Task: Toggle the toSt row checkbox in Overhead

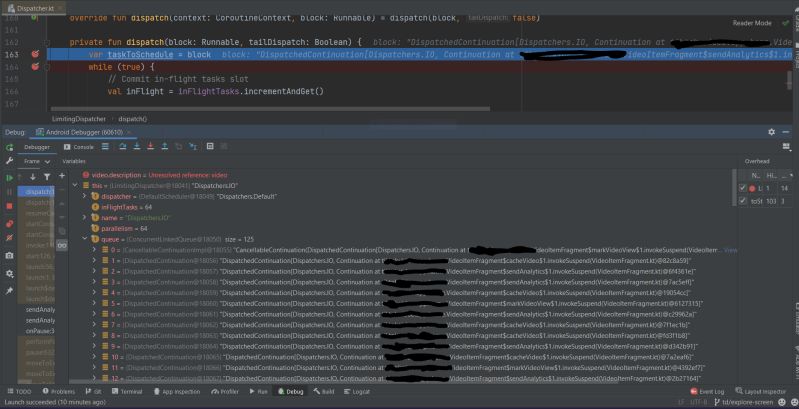Action: click(x=742, y=201)
